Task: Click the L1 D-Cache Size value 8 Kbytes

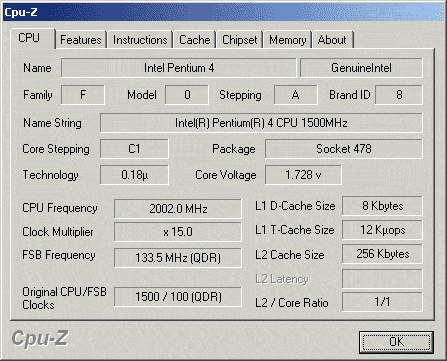Action: tap(382, 206)
